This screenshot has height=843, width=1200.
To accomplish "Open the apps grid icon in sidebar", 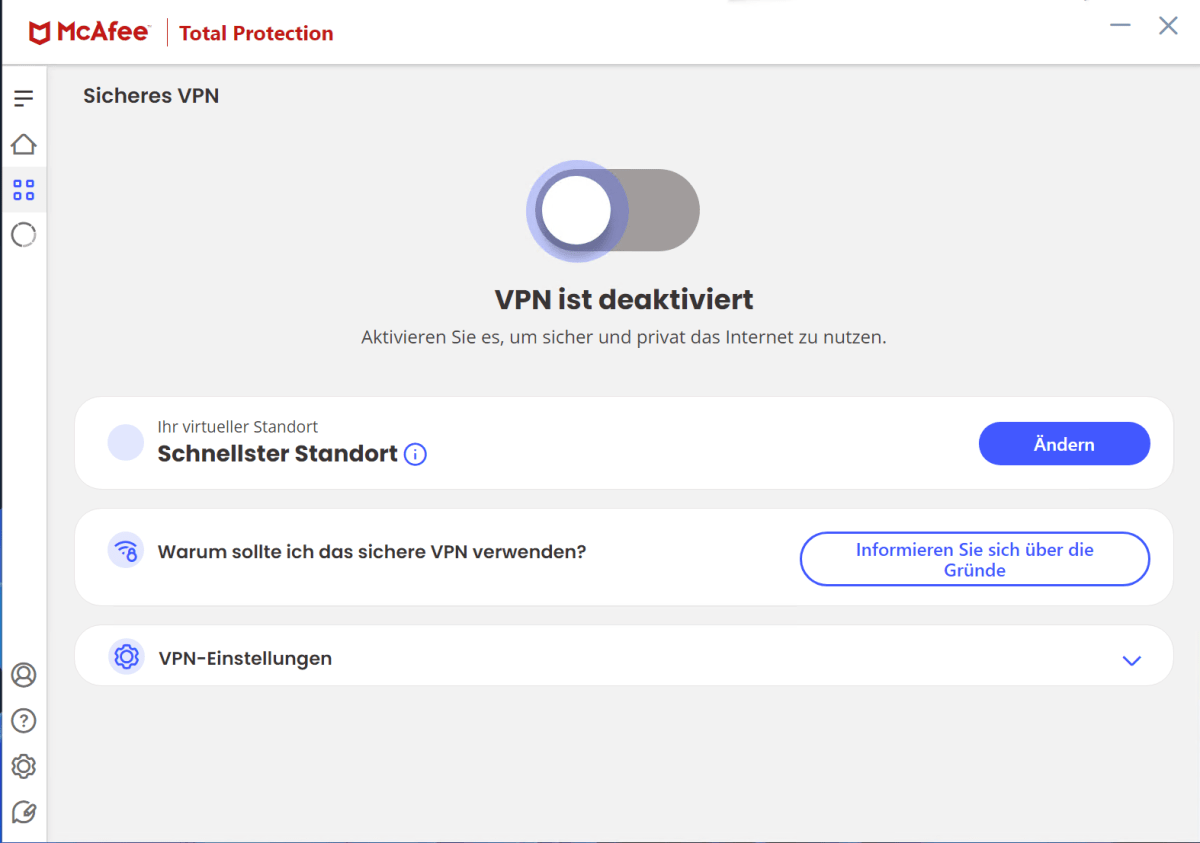I will coord(23,190).
